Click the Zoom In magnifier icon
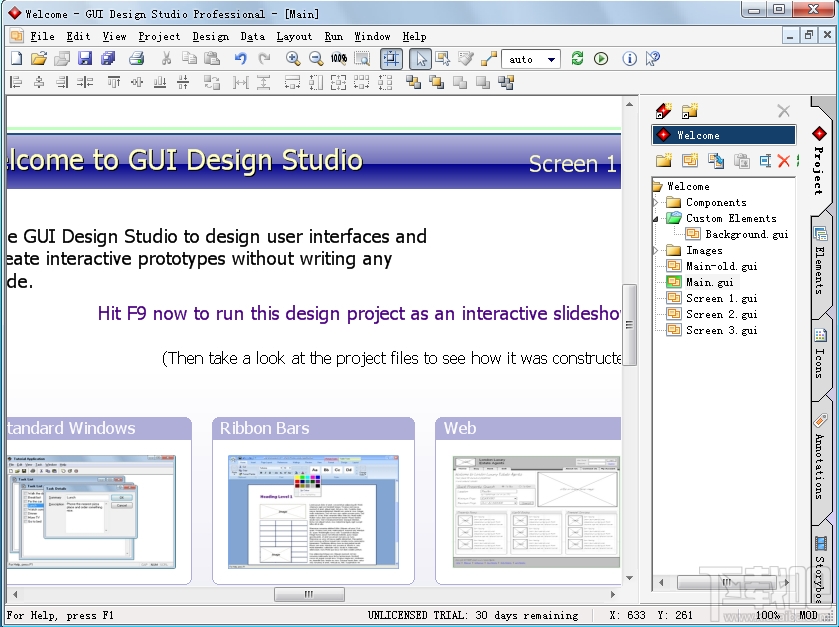Image resolution: width=839 pixels, height=627 pixels. [x=293, y=59]
